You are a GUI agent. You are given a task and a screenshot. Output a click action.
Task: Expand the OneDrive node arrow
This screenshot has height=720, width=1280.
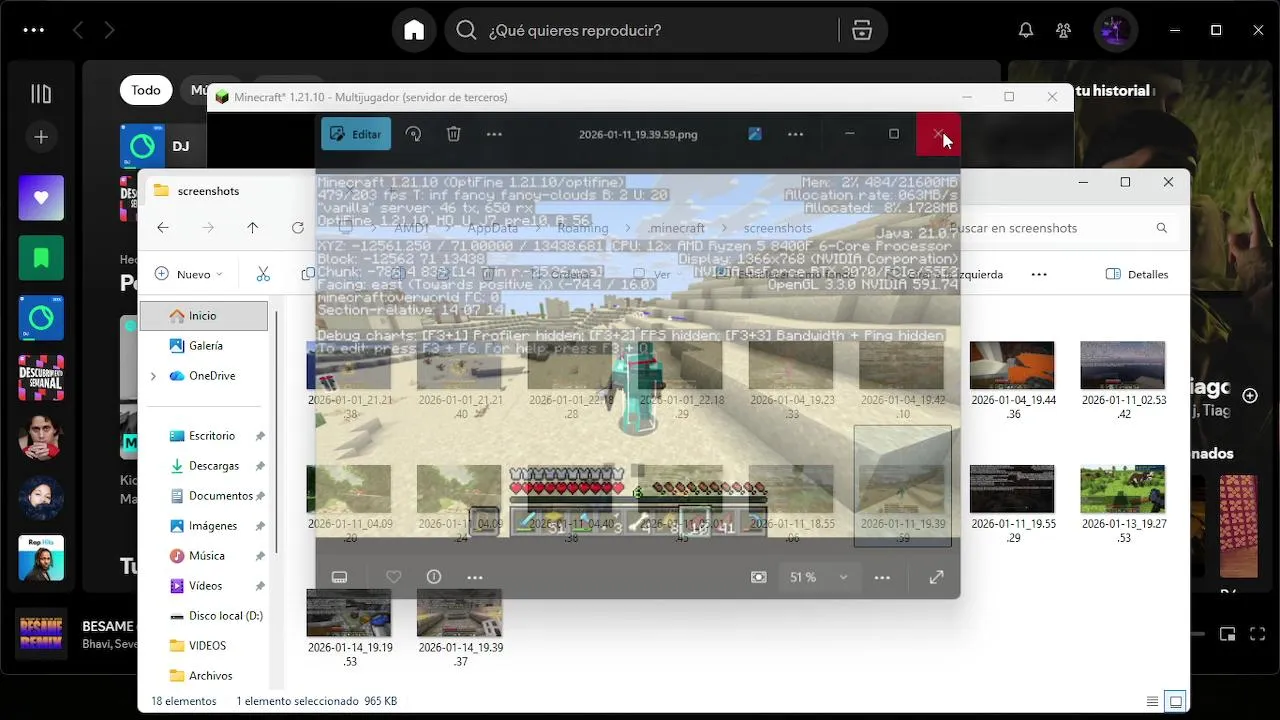(153, 376)
